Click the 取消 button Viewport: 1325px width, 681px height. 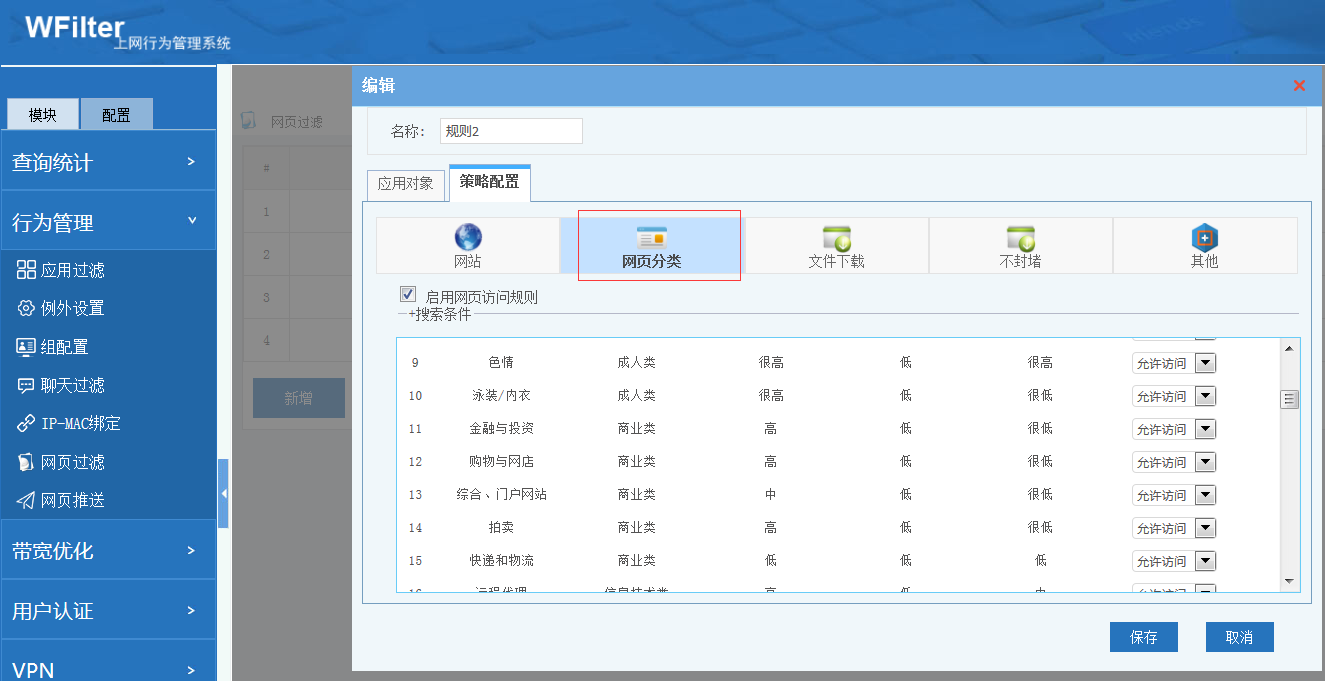pos(1239,637)
